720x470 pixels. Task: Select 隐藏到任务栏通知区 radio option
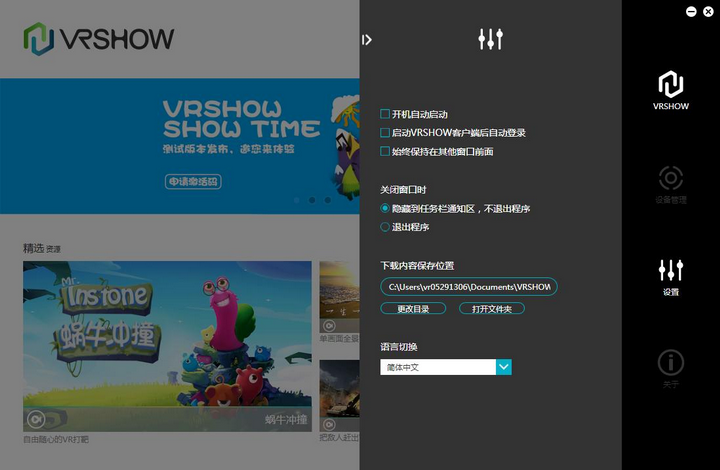tap(385, 208)
